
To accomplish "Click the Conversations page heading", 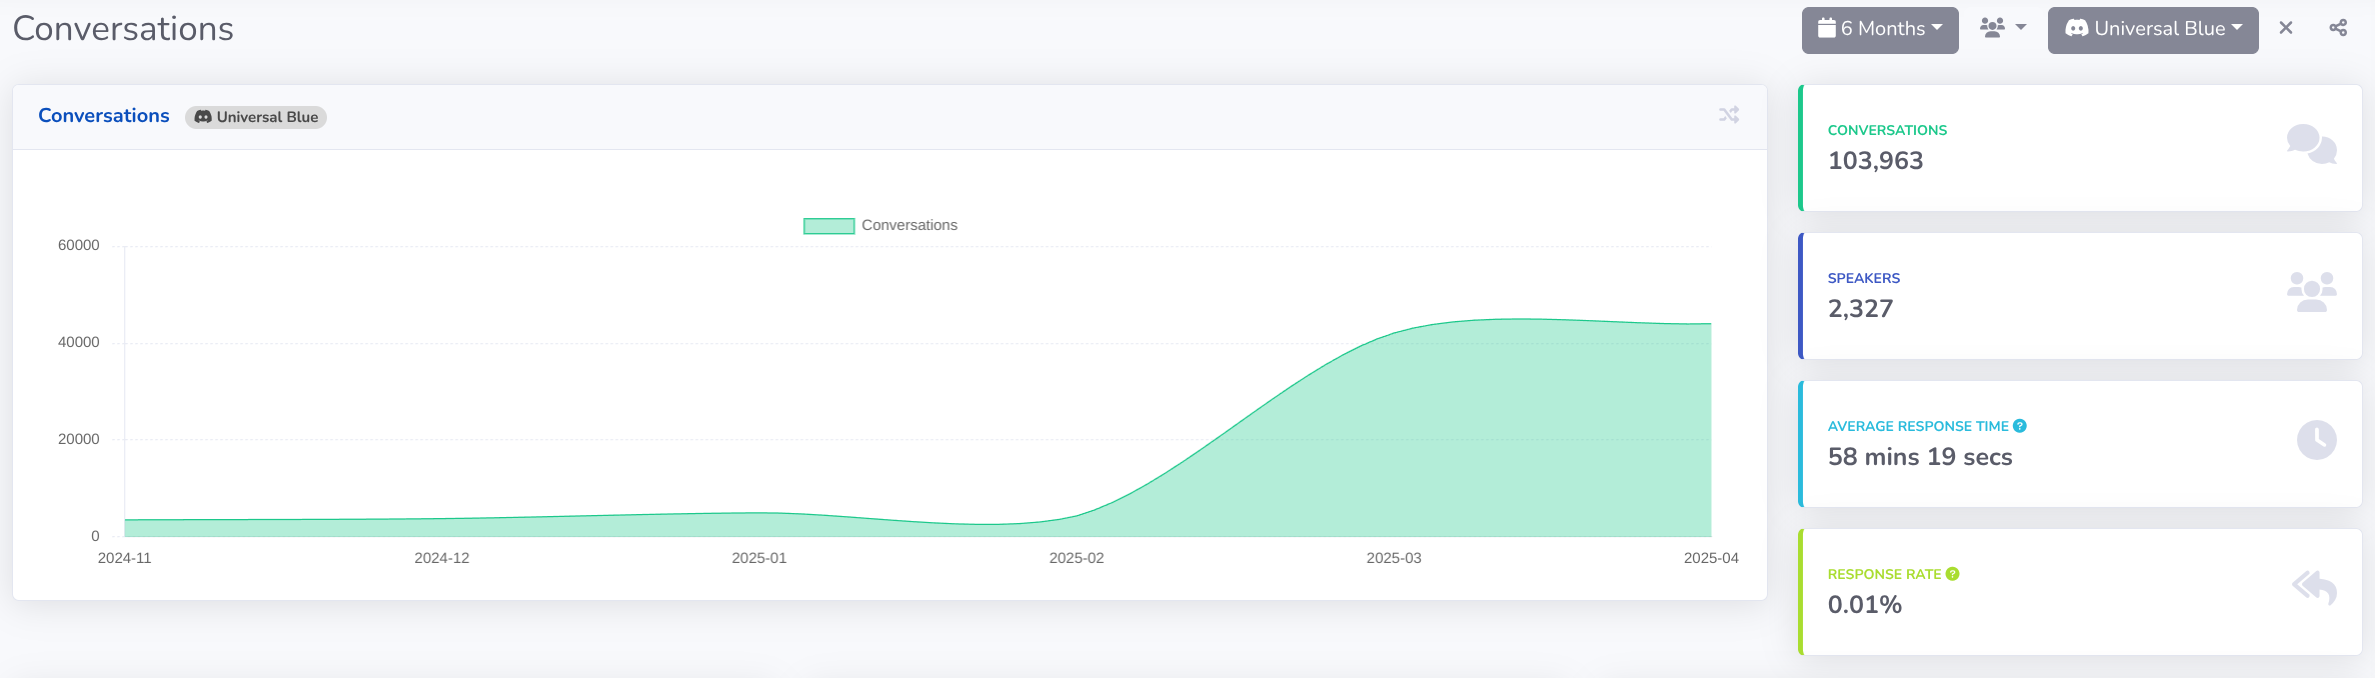I will [x=123, y=29].
